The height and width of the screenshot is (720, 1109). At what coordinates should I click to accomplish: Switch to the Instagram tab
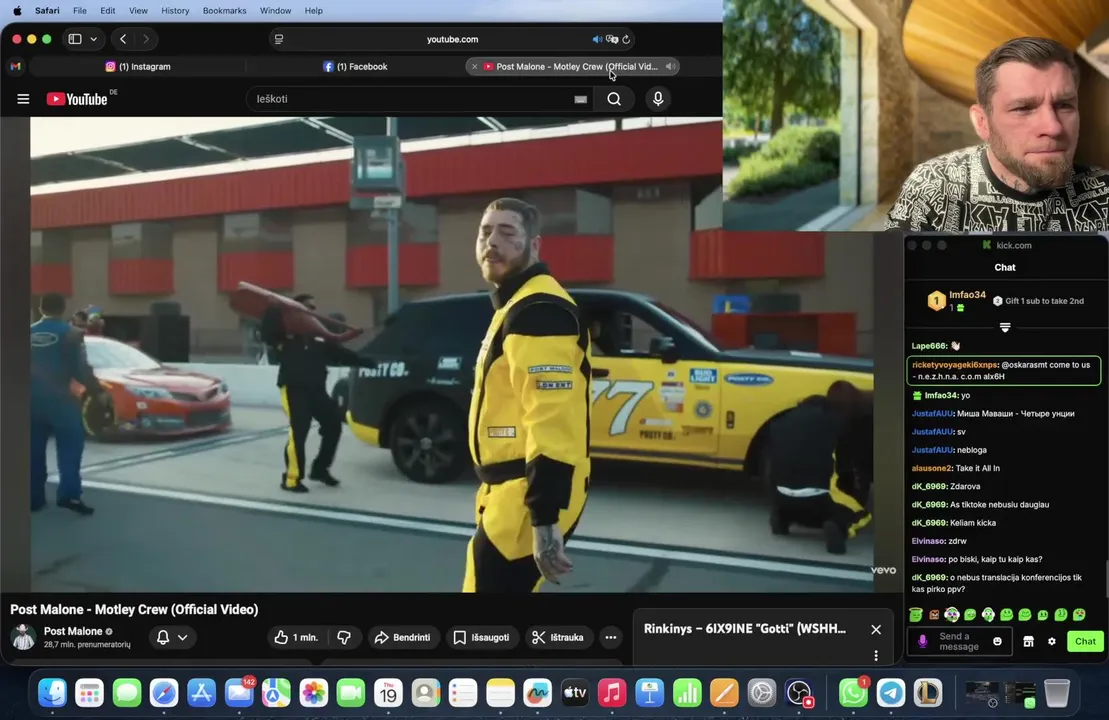(139, 66)
